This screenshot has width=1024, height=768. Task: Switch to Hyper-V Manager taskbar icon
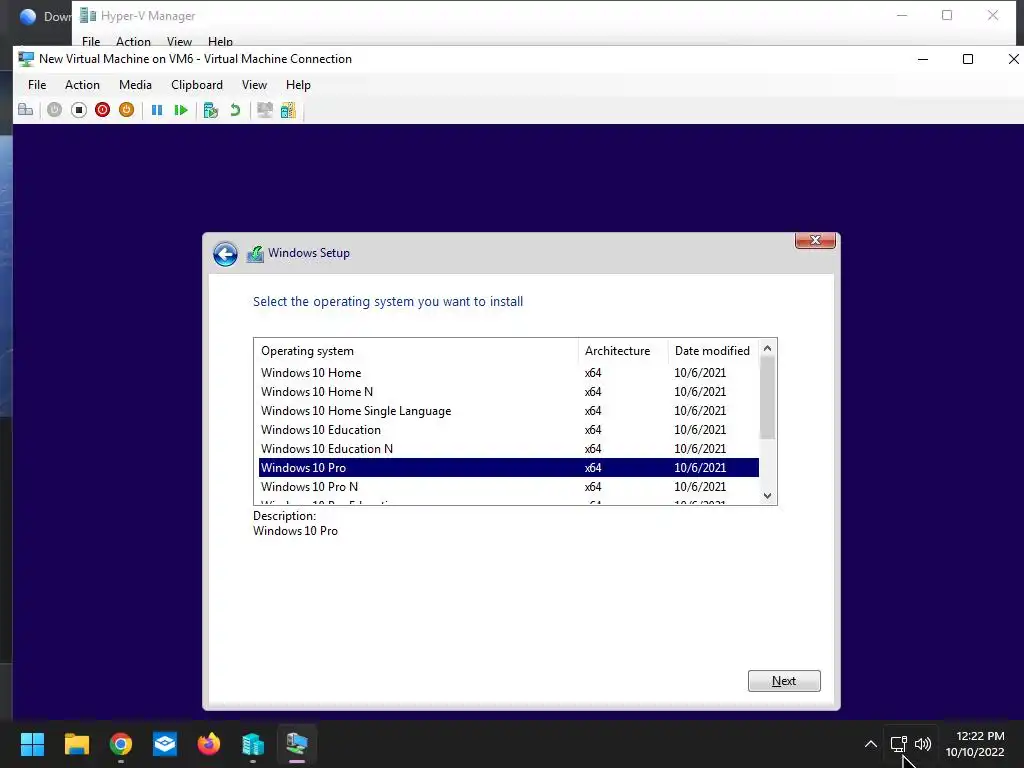tap(253, 744)
